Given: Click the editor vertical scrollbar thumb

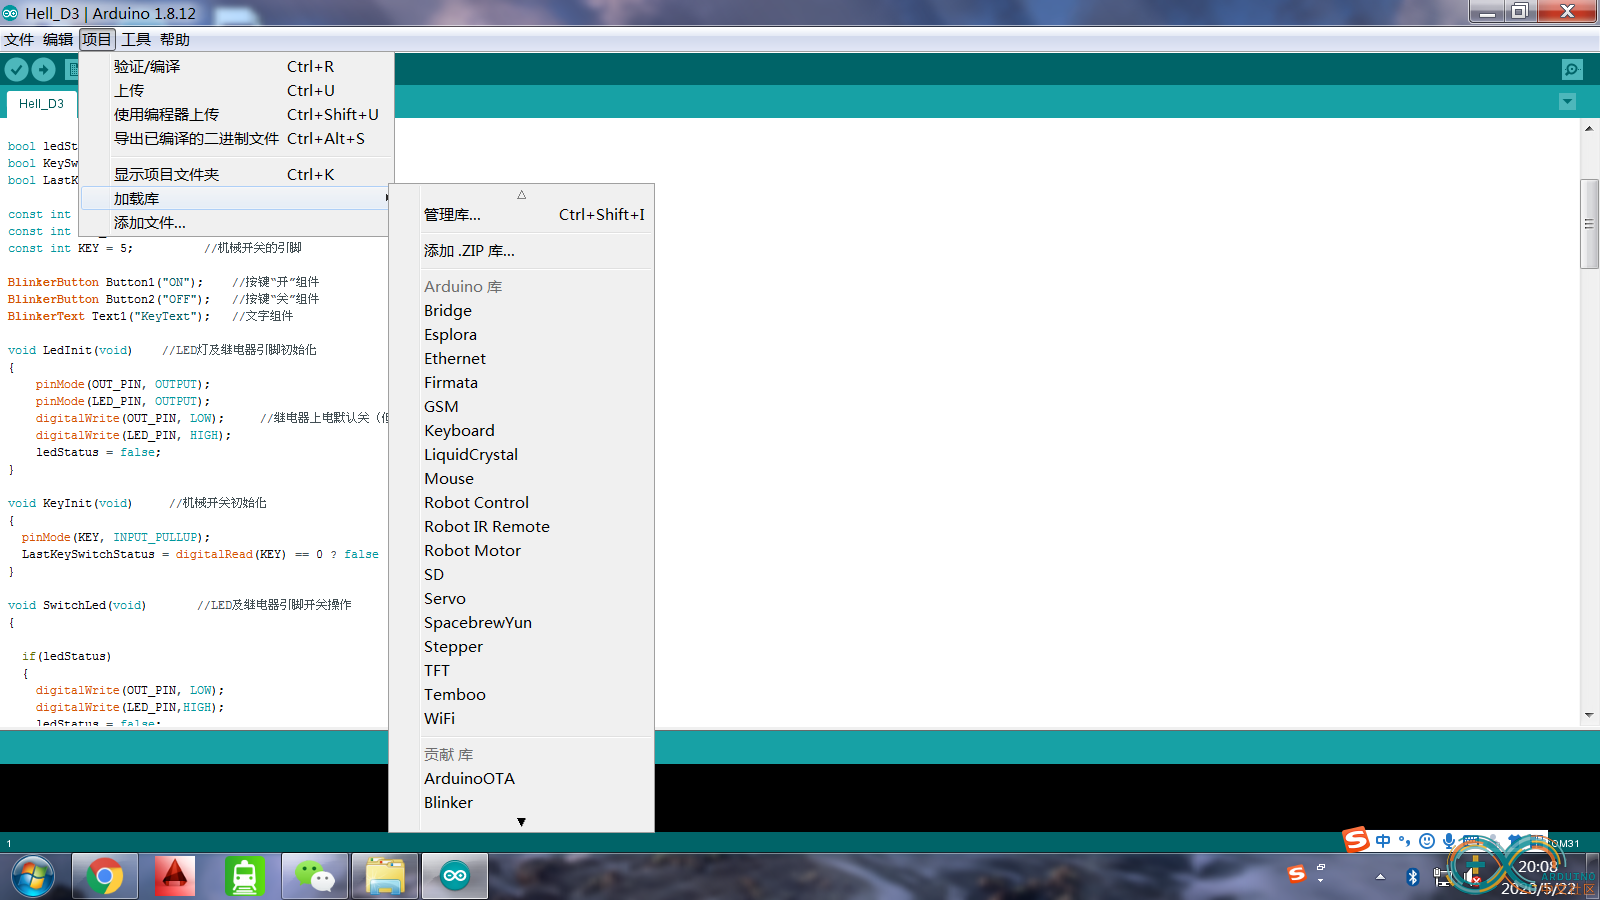Looking at the screenshot, I should tap(1589, 224).
